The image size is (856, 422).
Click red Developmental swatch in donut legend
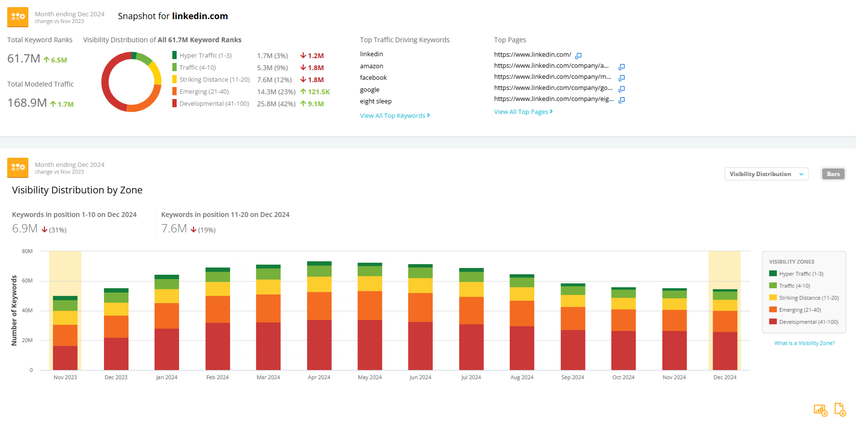175,103
